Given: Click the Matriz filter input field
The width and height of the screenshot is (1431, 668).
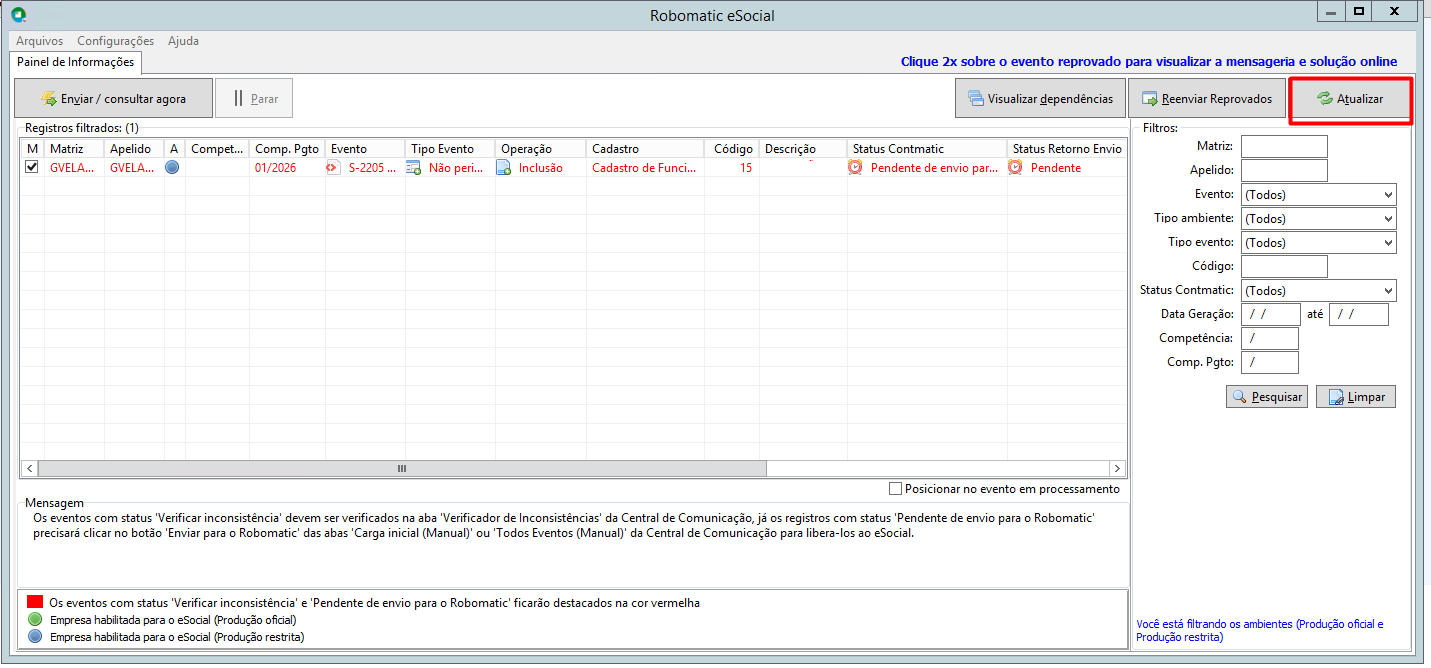Looking at the screenshot, I should point(1284,147).
